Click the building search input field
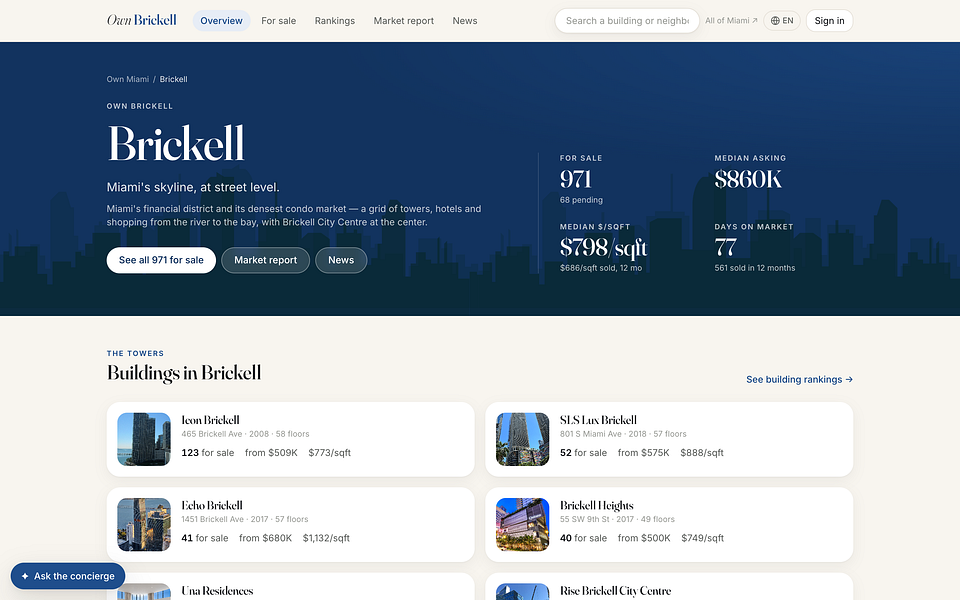This screenshot has width=960, height=600. pyautogui.click(x=627, y=21)
